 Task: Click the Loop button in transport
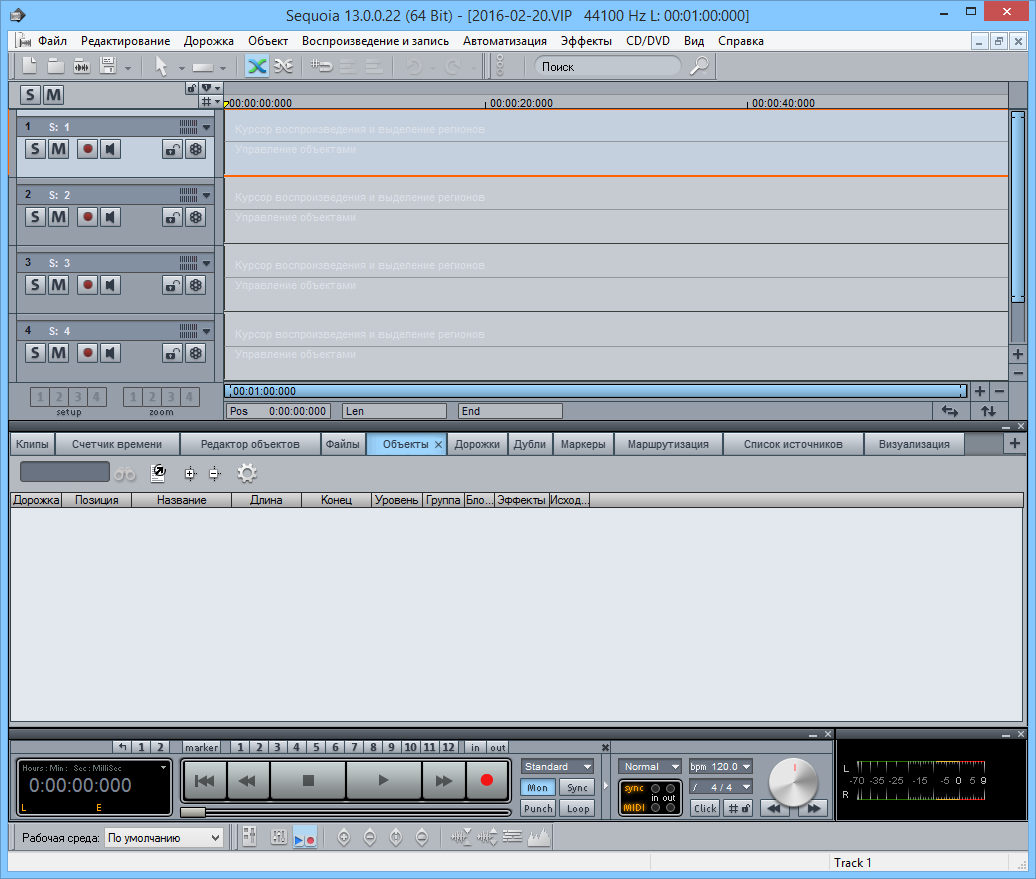(577, 808)
